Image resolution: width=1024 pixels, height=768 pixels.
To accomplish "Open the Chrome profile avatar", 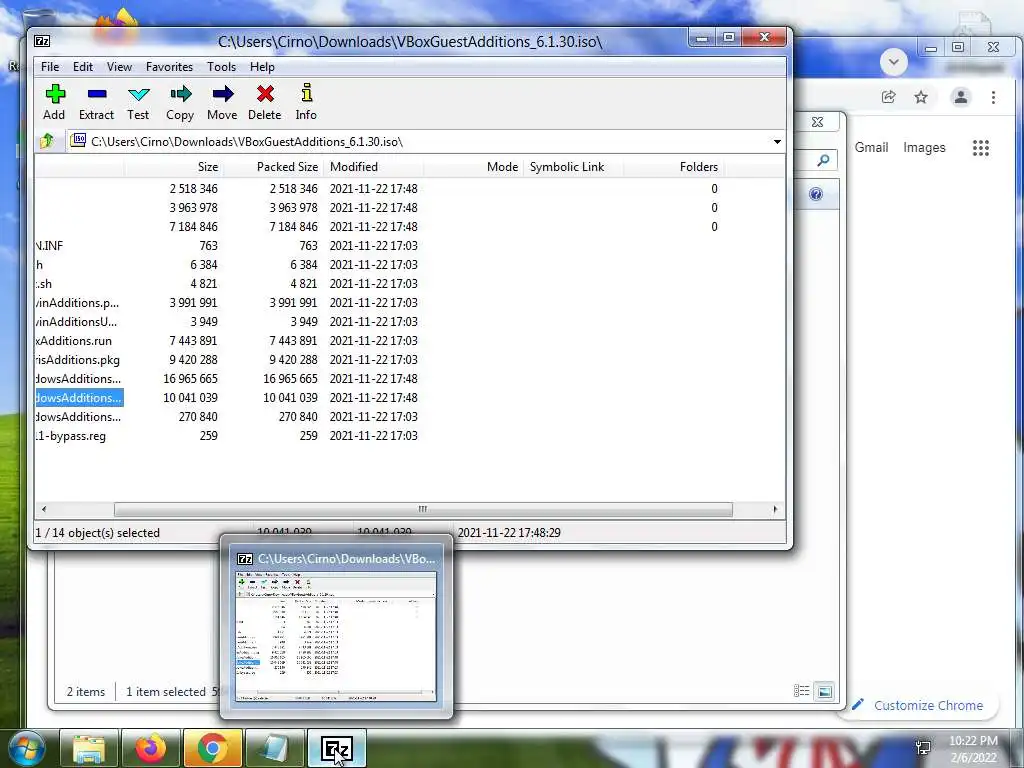I will [x=961, y=97].
